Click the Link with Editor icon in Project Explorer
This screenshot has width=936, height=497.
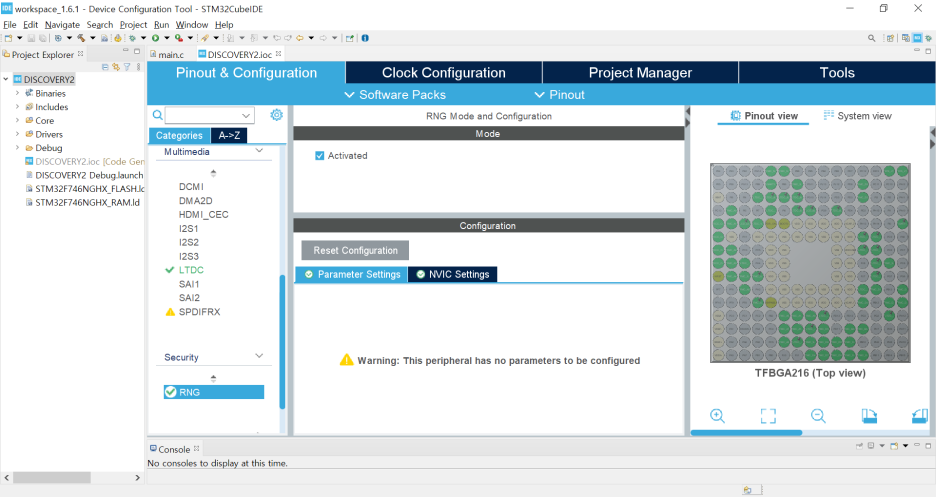click(x=116, y=67)
